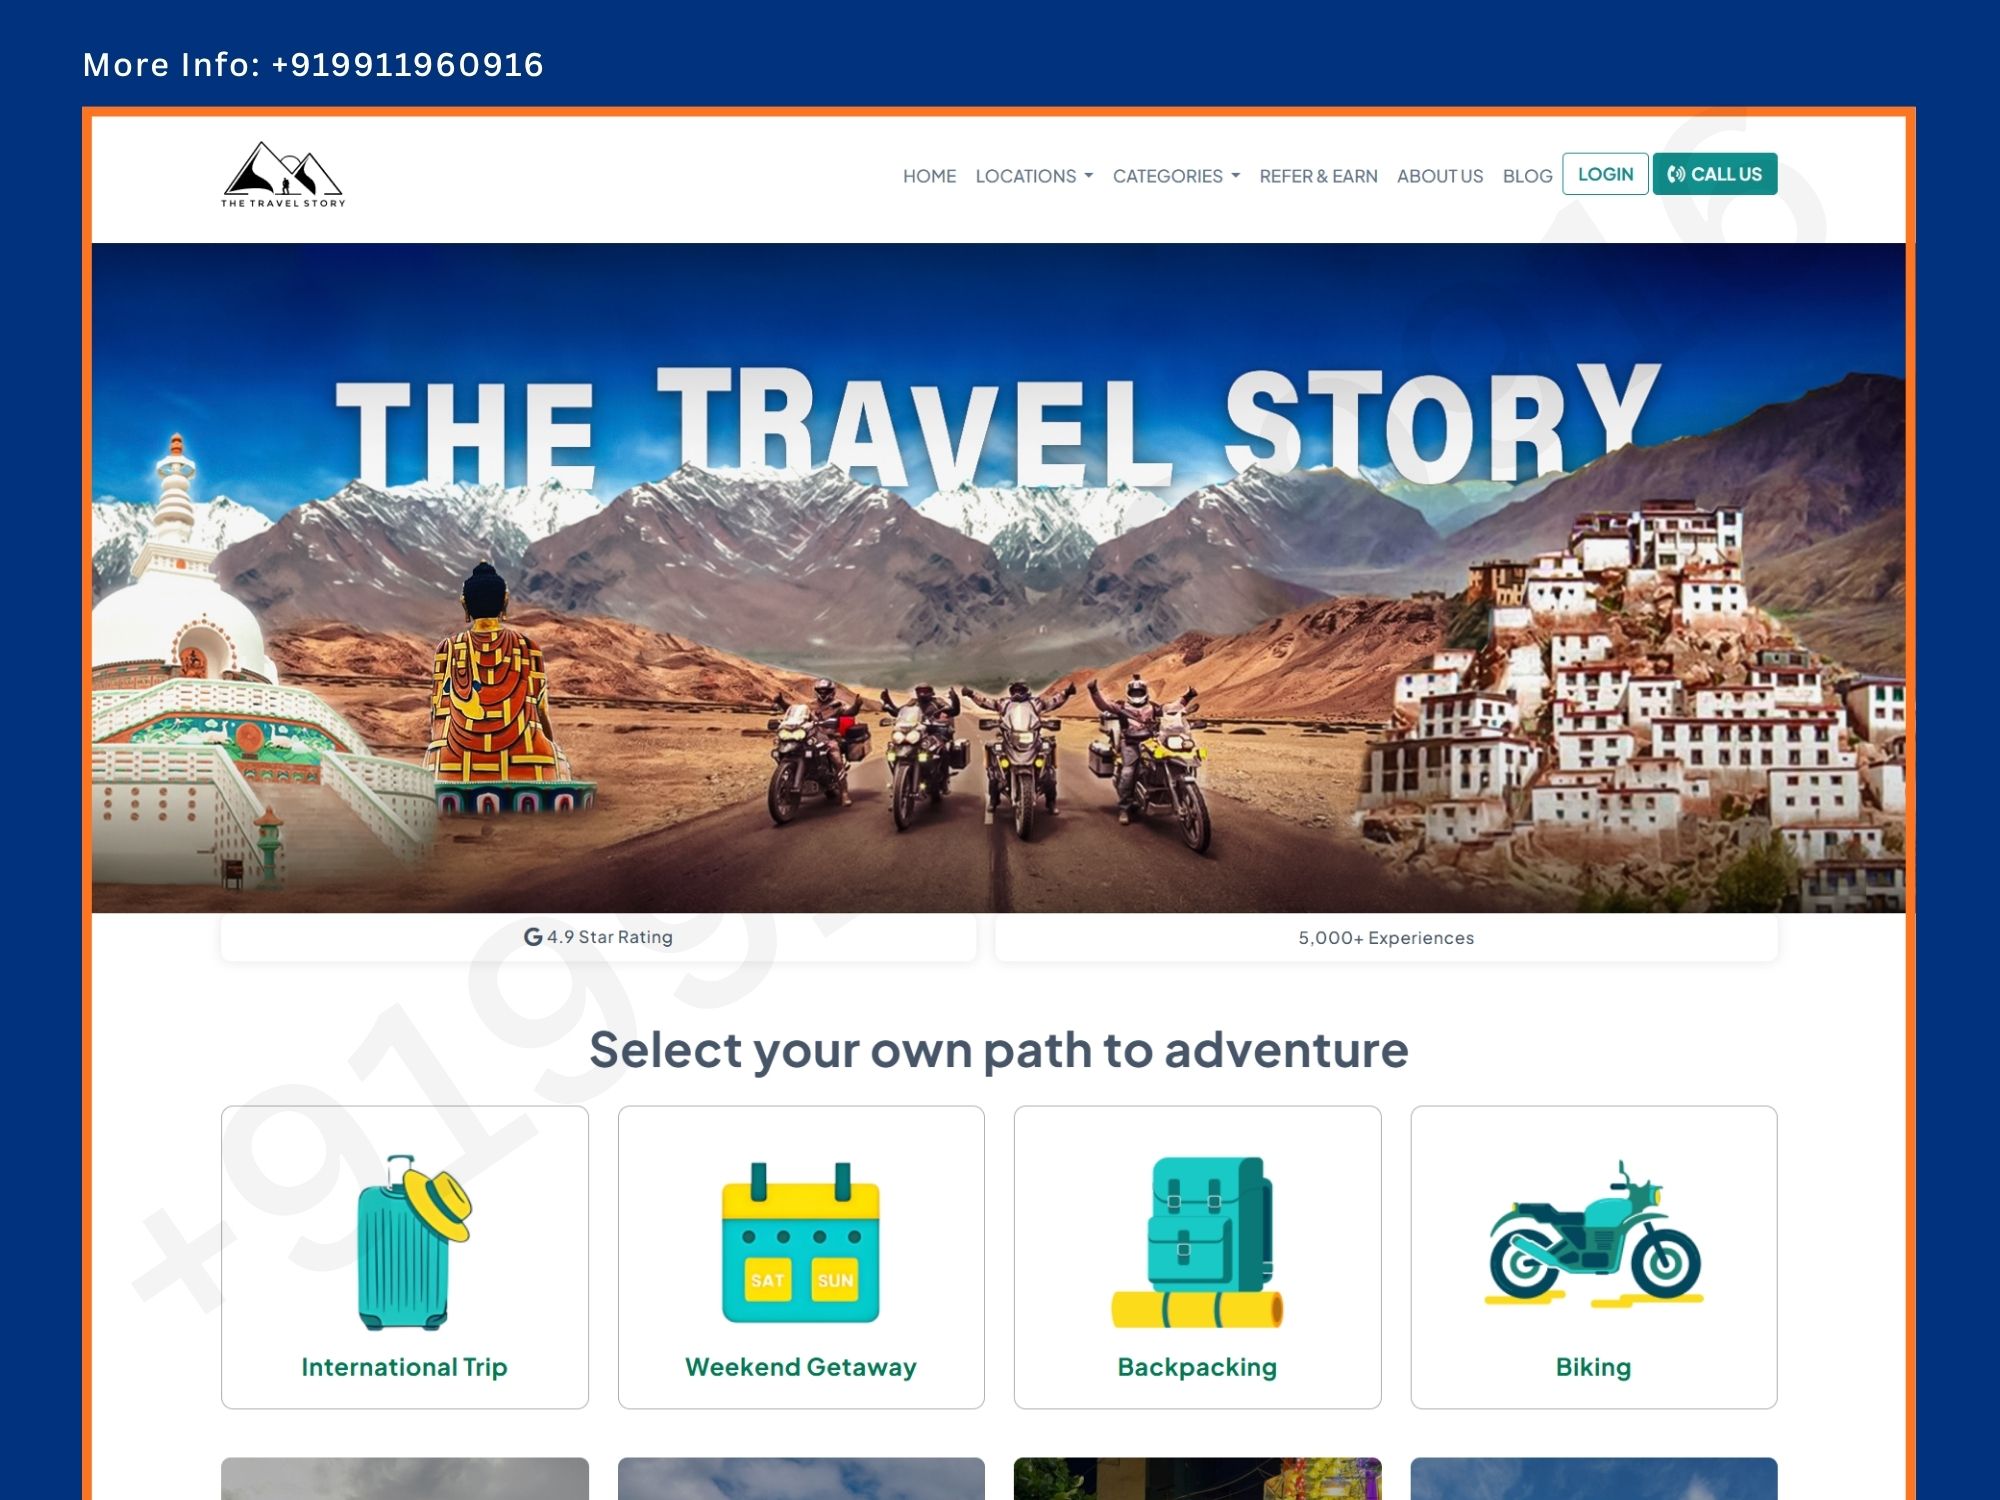
Task: Click the Google G rating icon
Action: point(533,937)
